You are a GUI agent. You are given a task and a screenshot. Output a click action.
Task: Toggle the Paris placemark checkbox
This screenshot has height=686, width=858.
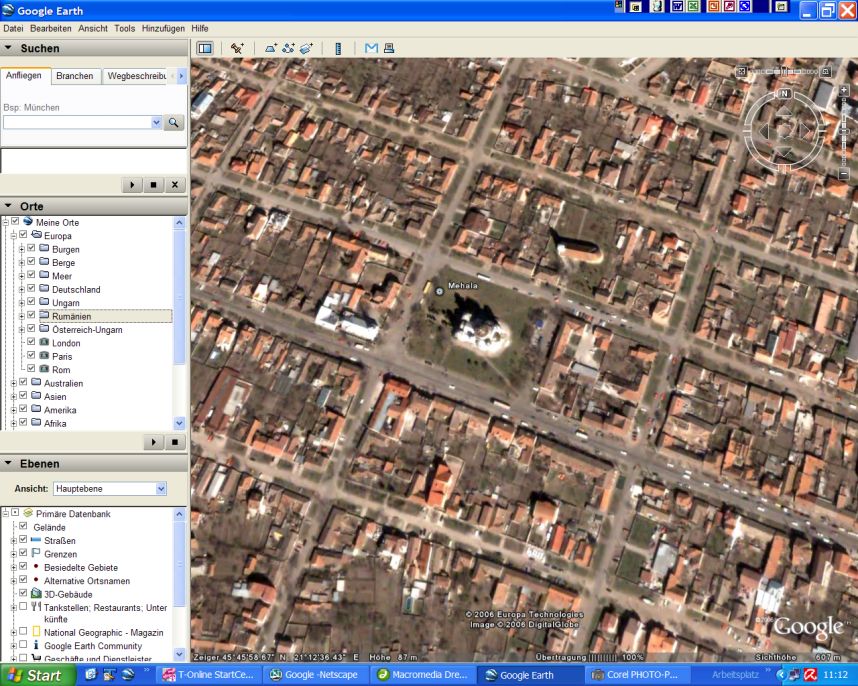[x=31, y=356]
